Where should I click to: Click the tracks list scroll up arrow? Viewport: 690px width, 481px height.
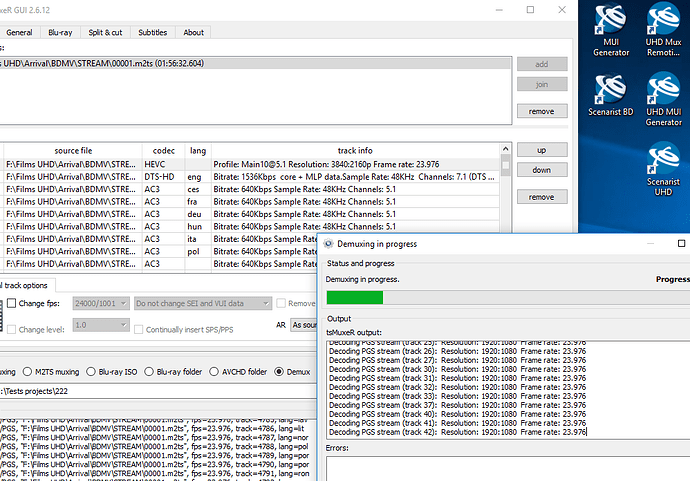click(506, 149)
